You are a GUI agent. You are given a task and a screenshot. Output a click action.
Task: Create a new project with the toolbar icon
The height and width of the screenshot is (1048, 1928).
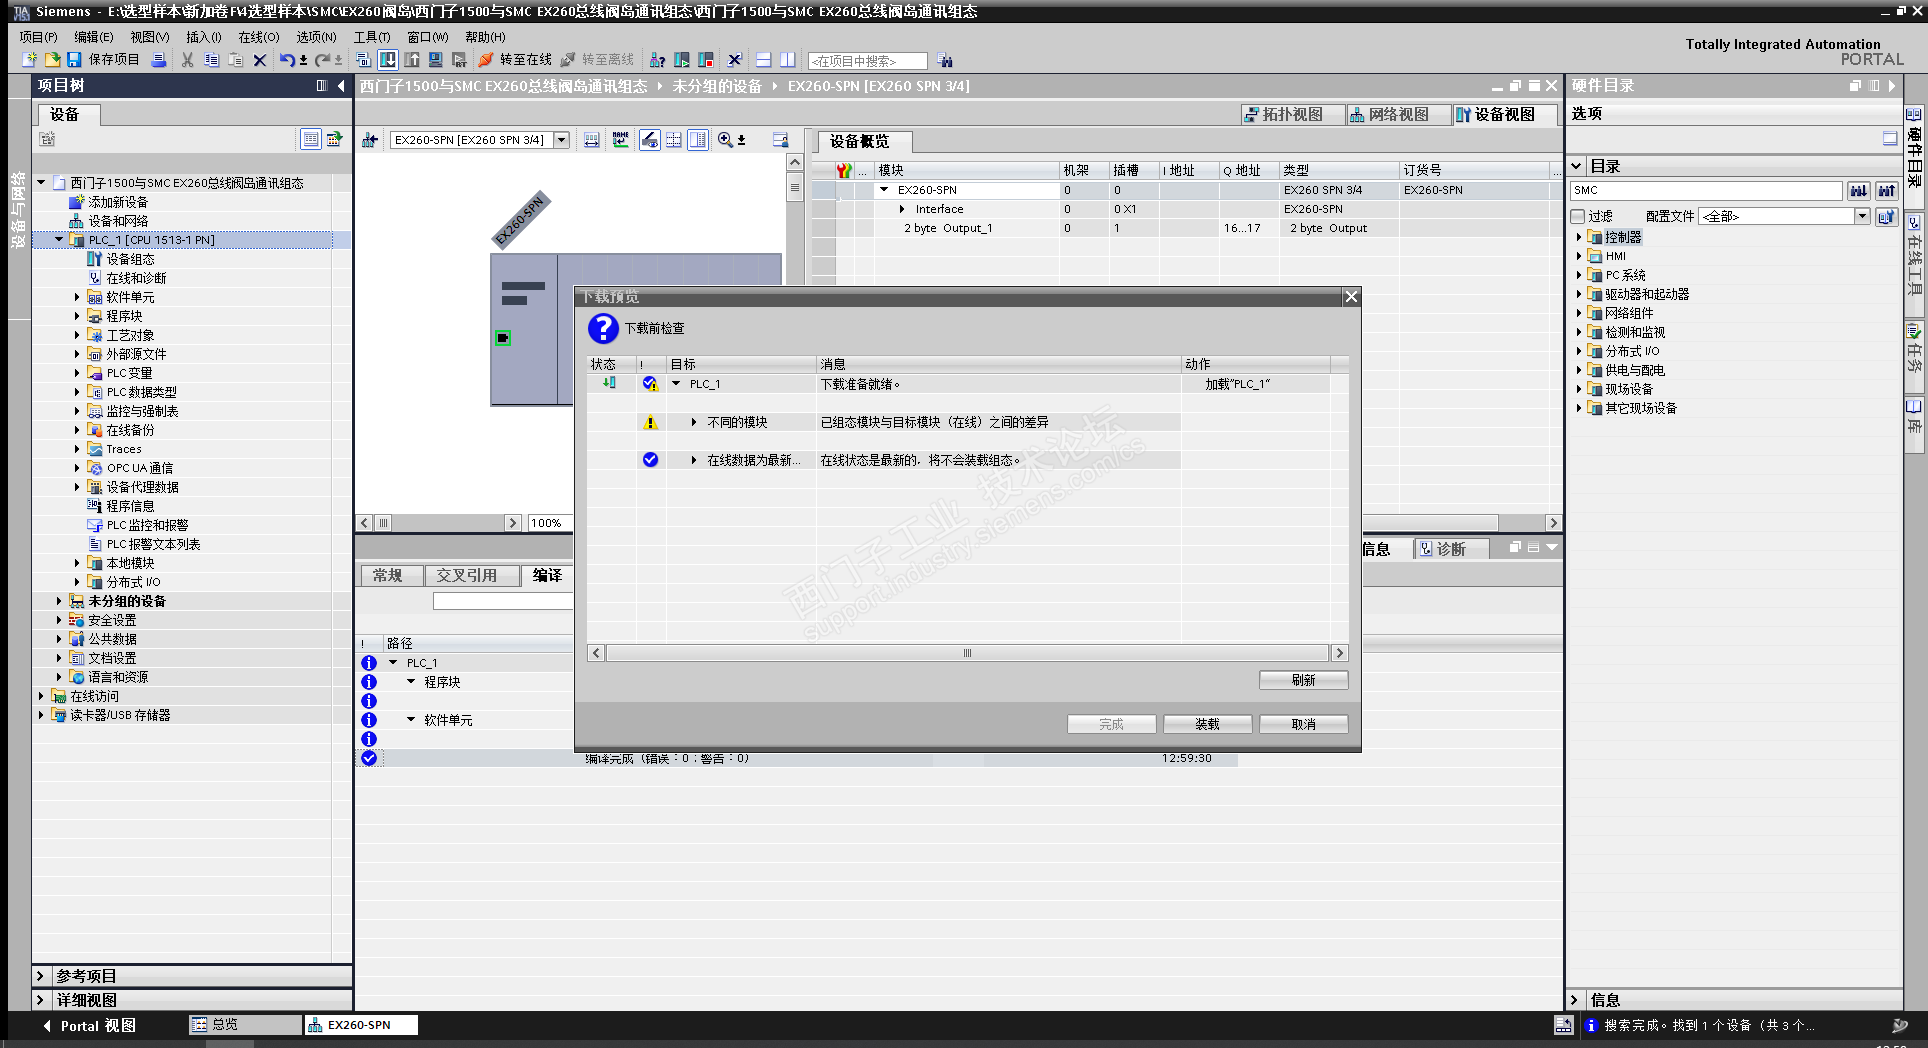[29, 60]
